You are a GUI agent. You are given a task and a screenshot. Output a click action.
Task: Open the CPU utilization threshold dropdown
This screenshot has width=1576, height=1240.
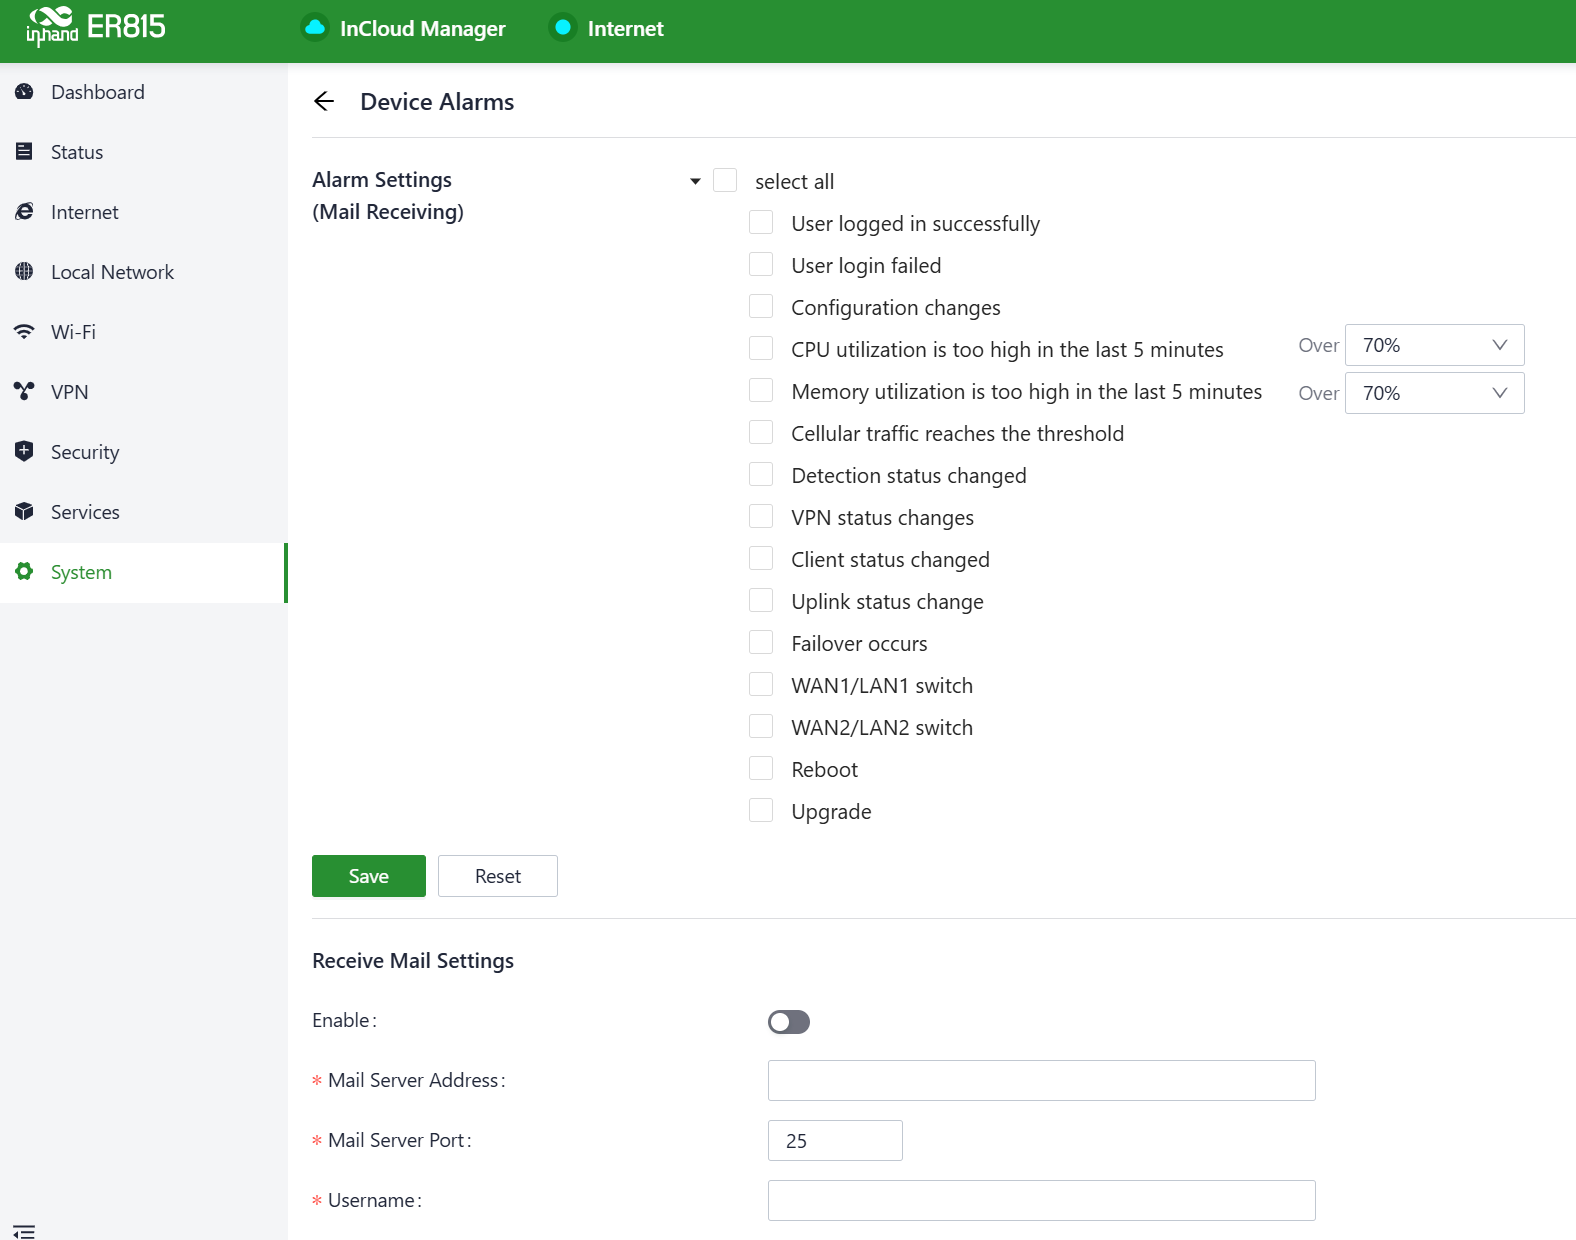click(1434, 345)
